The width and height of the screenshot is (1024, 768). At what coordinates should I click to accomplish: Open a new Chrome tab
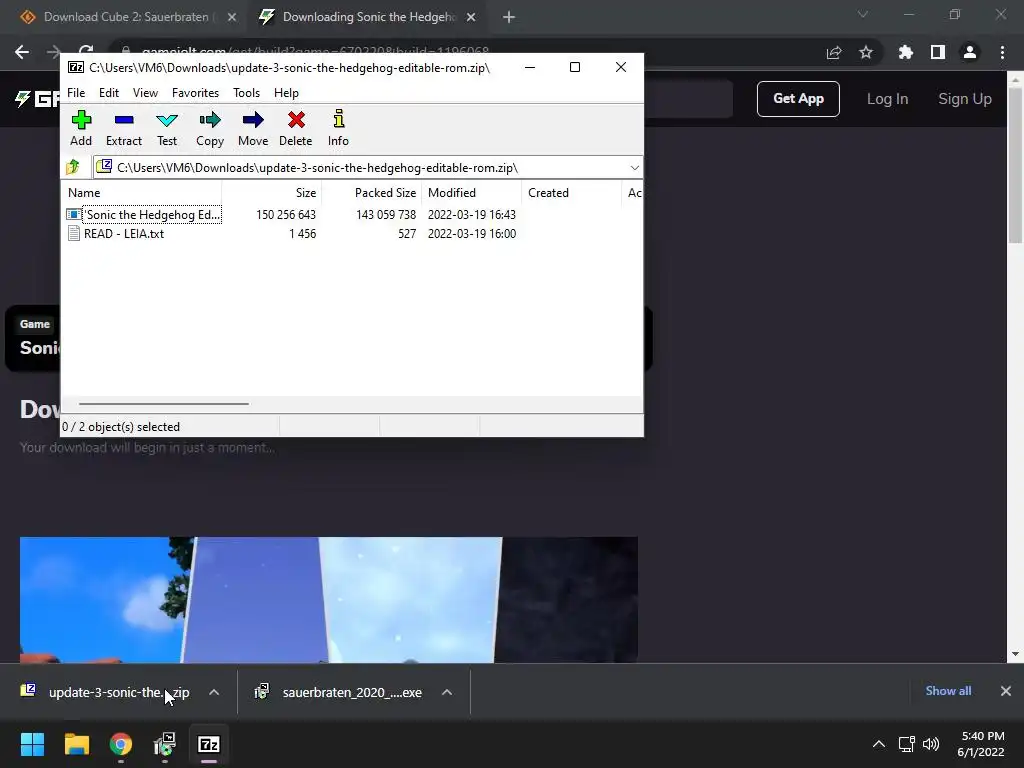coord(509,18)
